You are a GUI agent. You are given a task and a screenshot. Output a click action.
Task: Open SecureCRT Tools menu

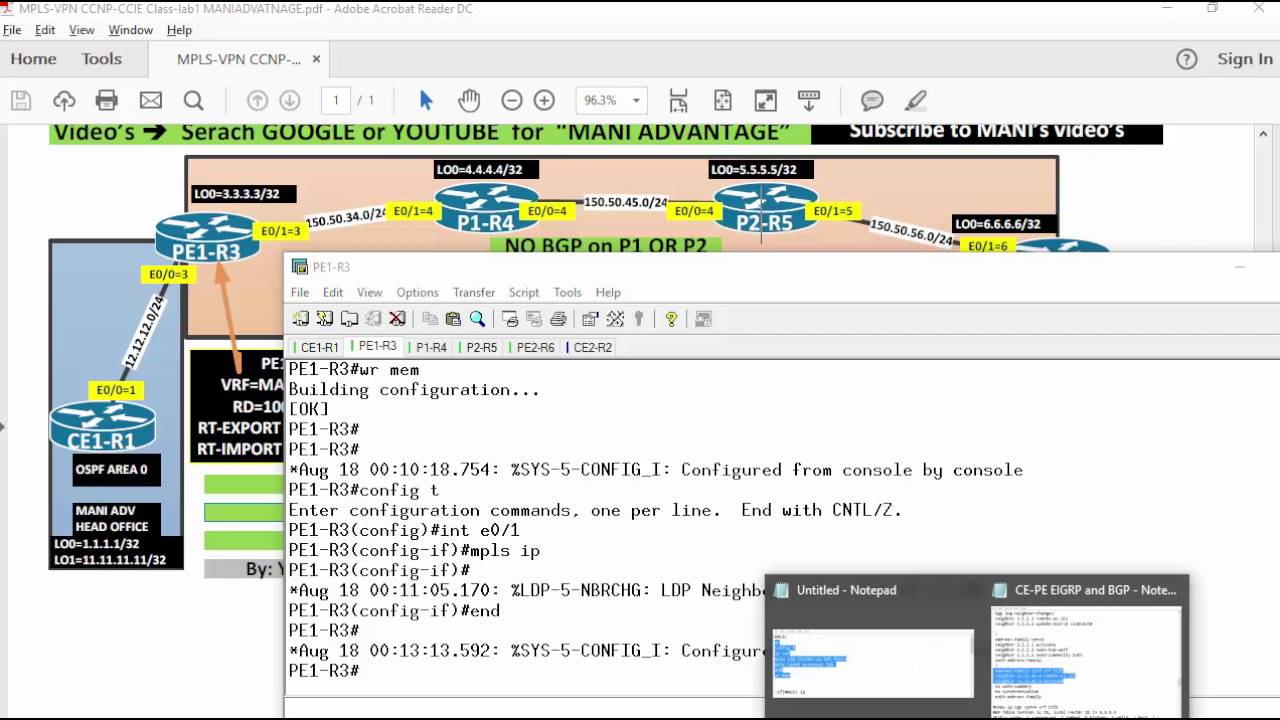(x=567, y=292)
